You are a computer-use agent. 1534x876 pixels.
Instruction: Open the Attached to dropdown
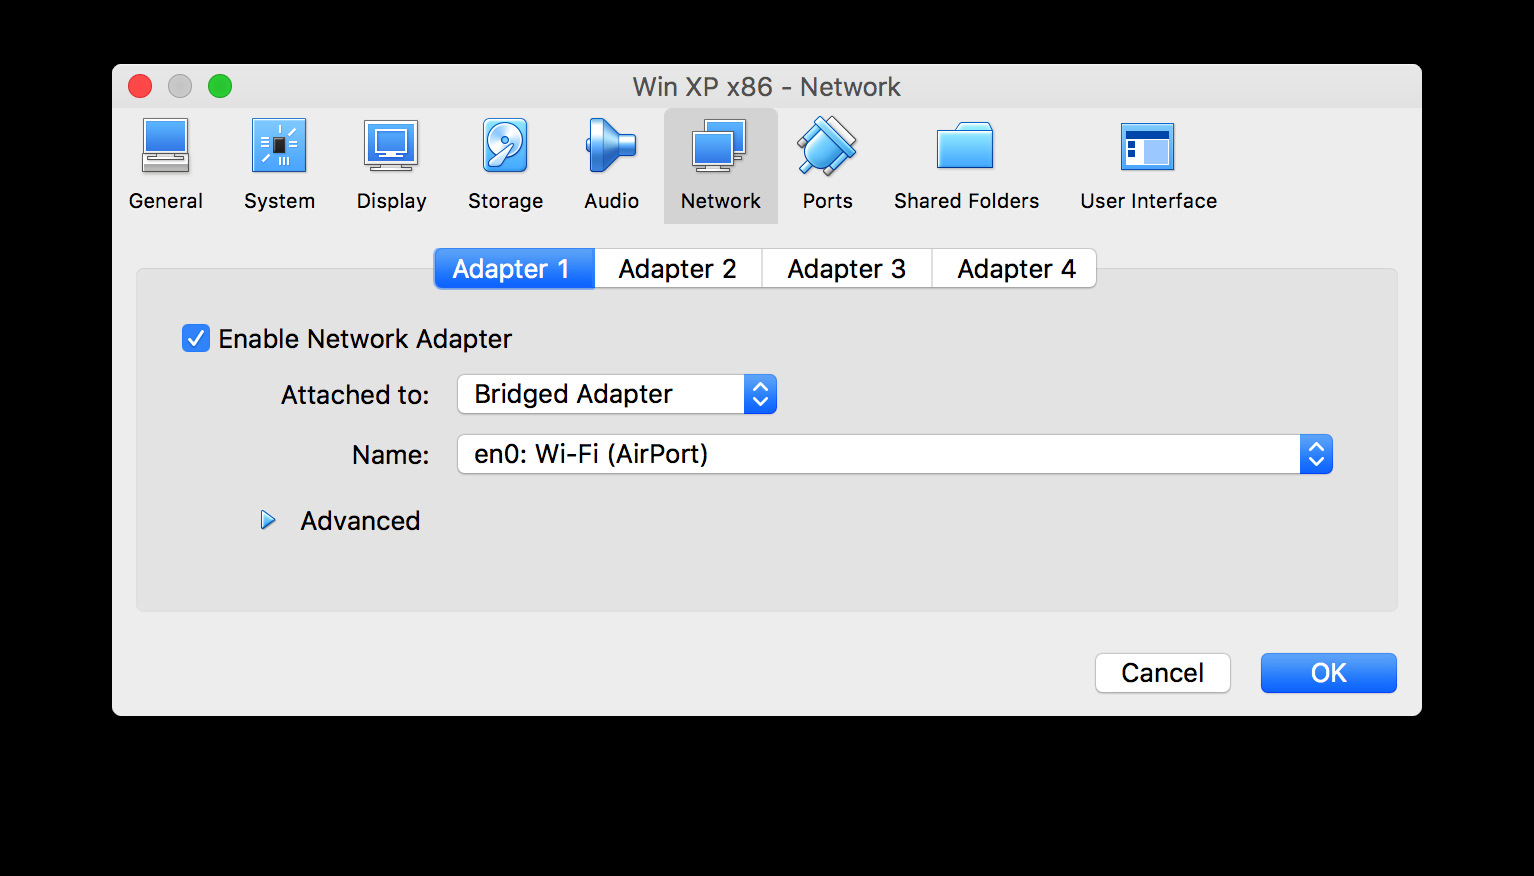point(616,394)
